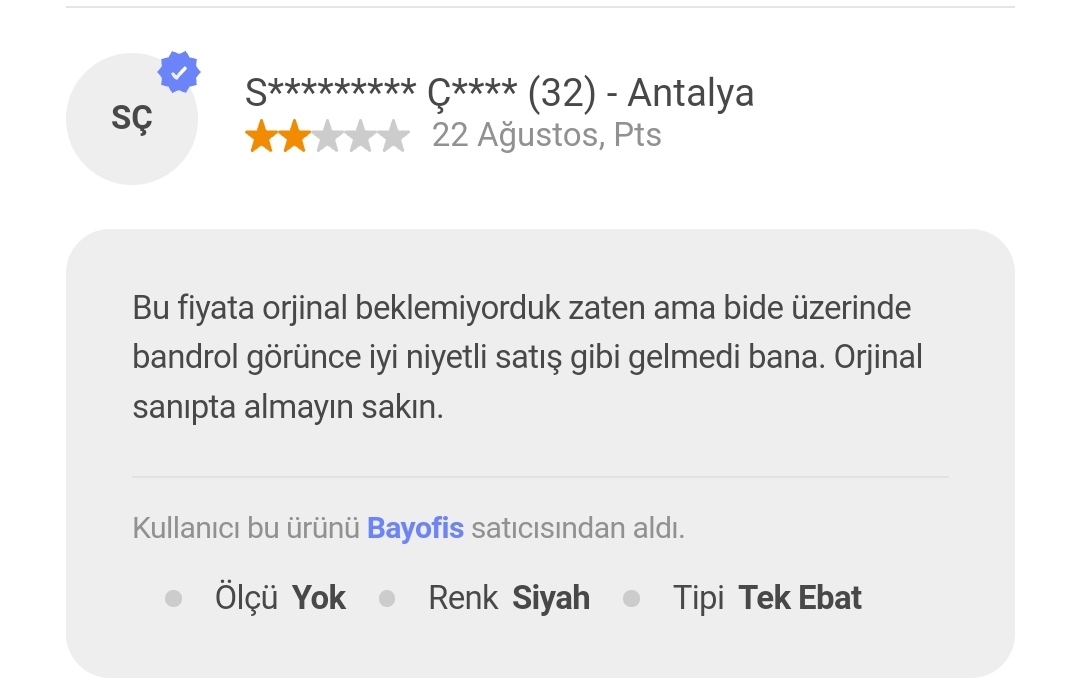Select the Renk Siyah attribute
1080x680 pixels.
tap(509, 598)
